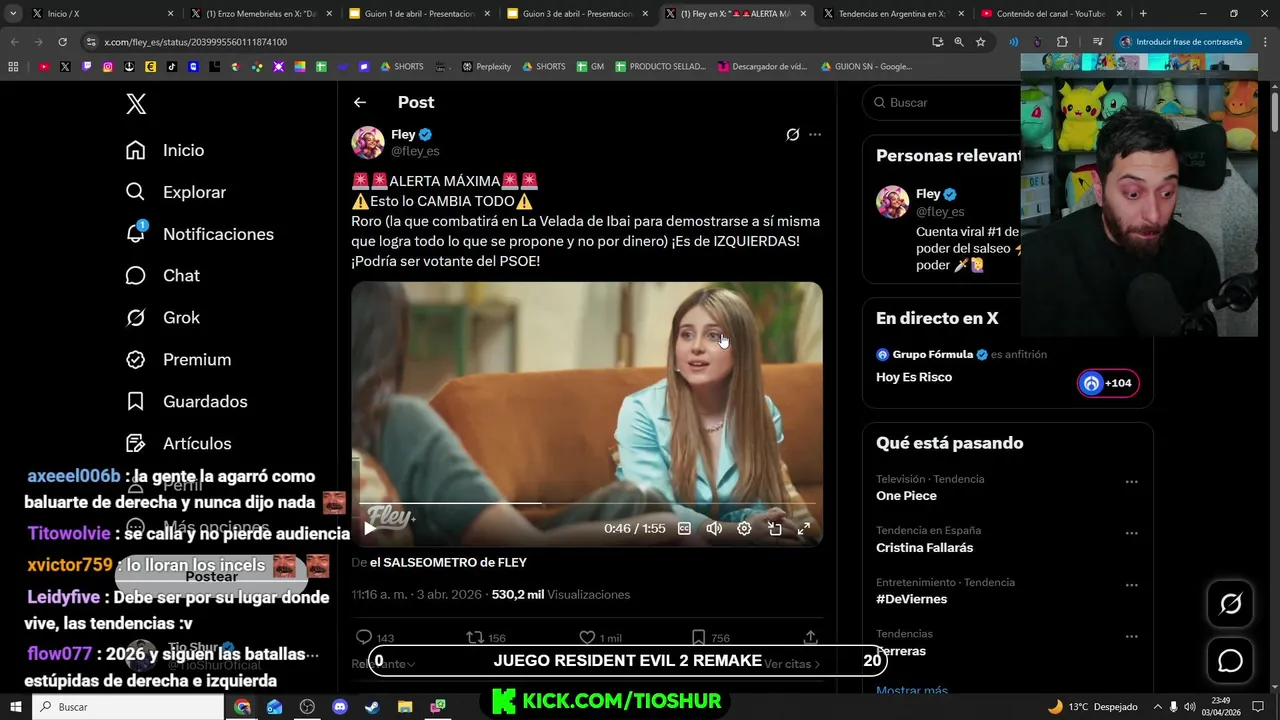This screenshot has height=720, width=1280.
Task: Seek on the video progress bar
Action: pos(587,503)
